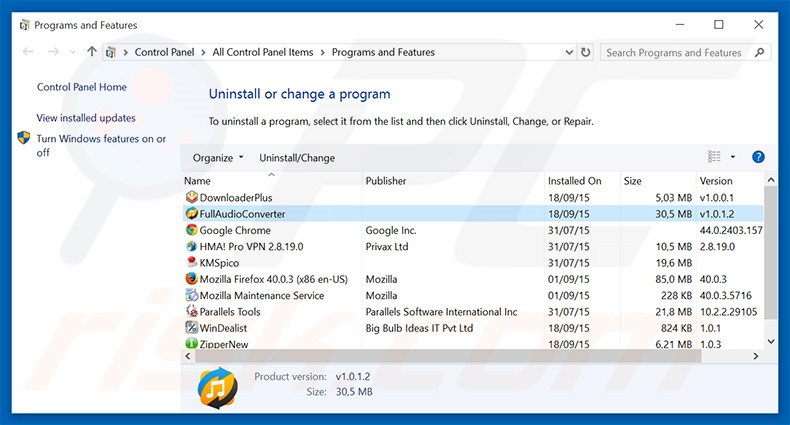Click the 85,0 MB size cell
This screenshot has height=425, width=790.
(x=674, y=279)
